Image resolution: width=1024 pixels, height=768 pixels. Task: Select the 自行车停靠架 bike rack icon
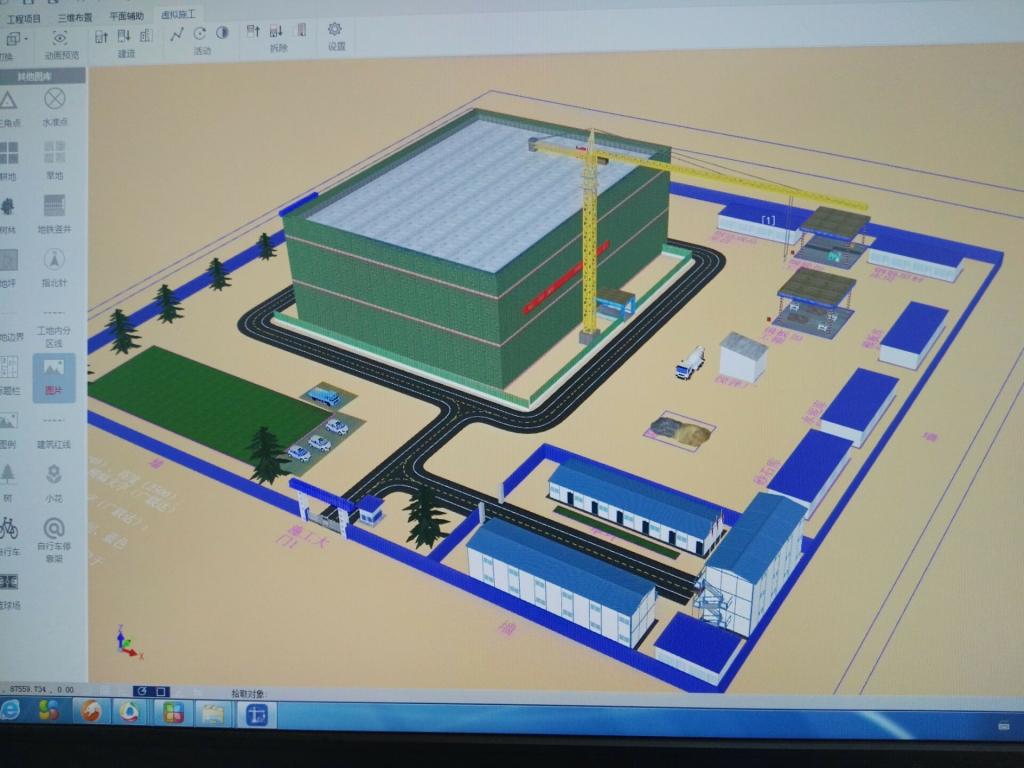[54, 528]
